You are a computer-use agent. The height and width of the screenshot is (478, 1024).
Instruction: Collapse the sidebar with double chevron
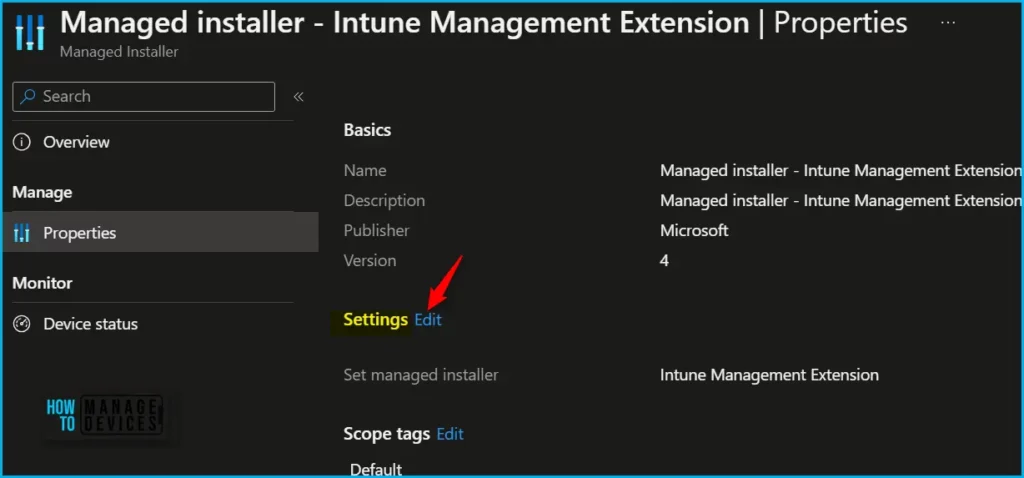click(298, 97)
